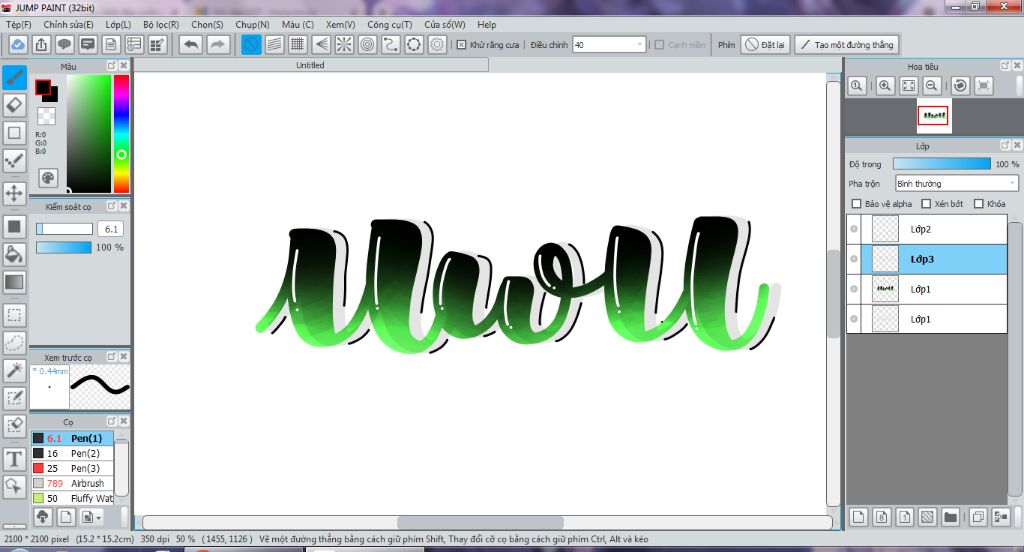
Task: Select the rectangular Selection tool
Action: click(x=14, y=315)
